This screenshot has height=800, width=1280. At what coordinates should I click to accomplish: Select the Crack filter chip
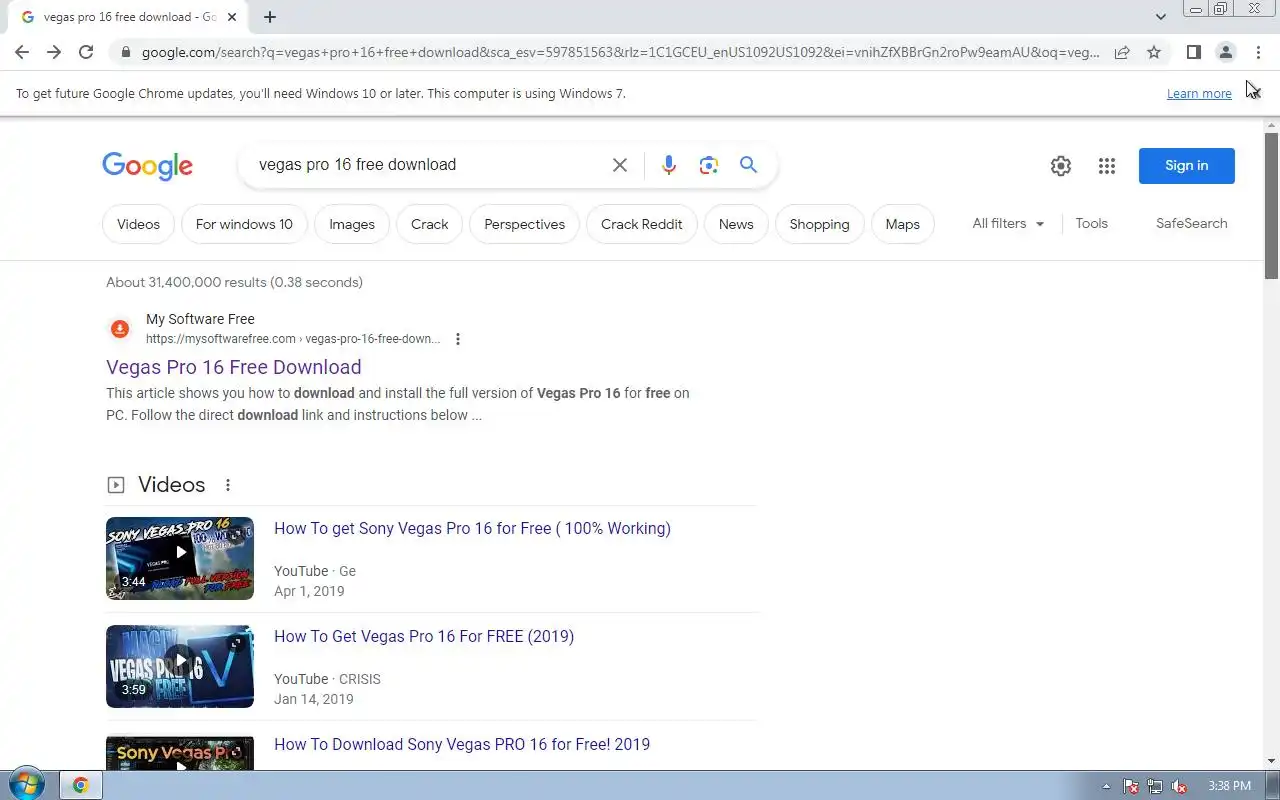pyautogui.click(x=430, y=224)
